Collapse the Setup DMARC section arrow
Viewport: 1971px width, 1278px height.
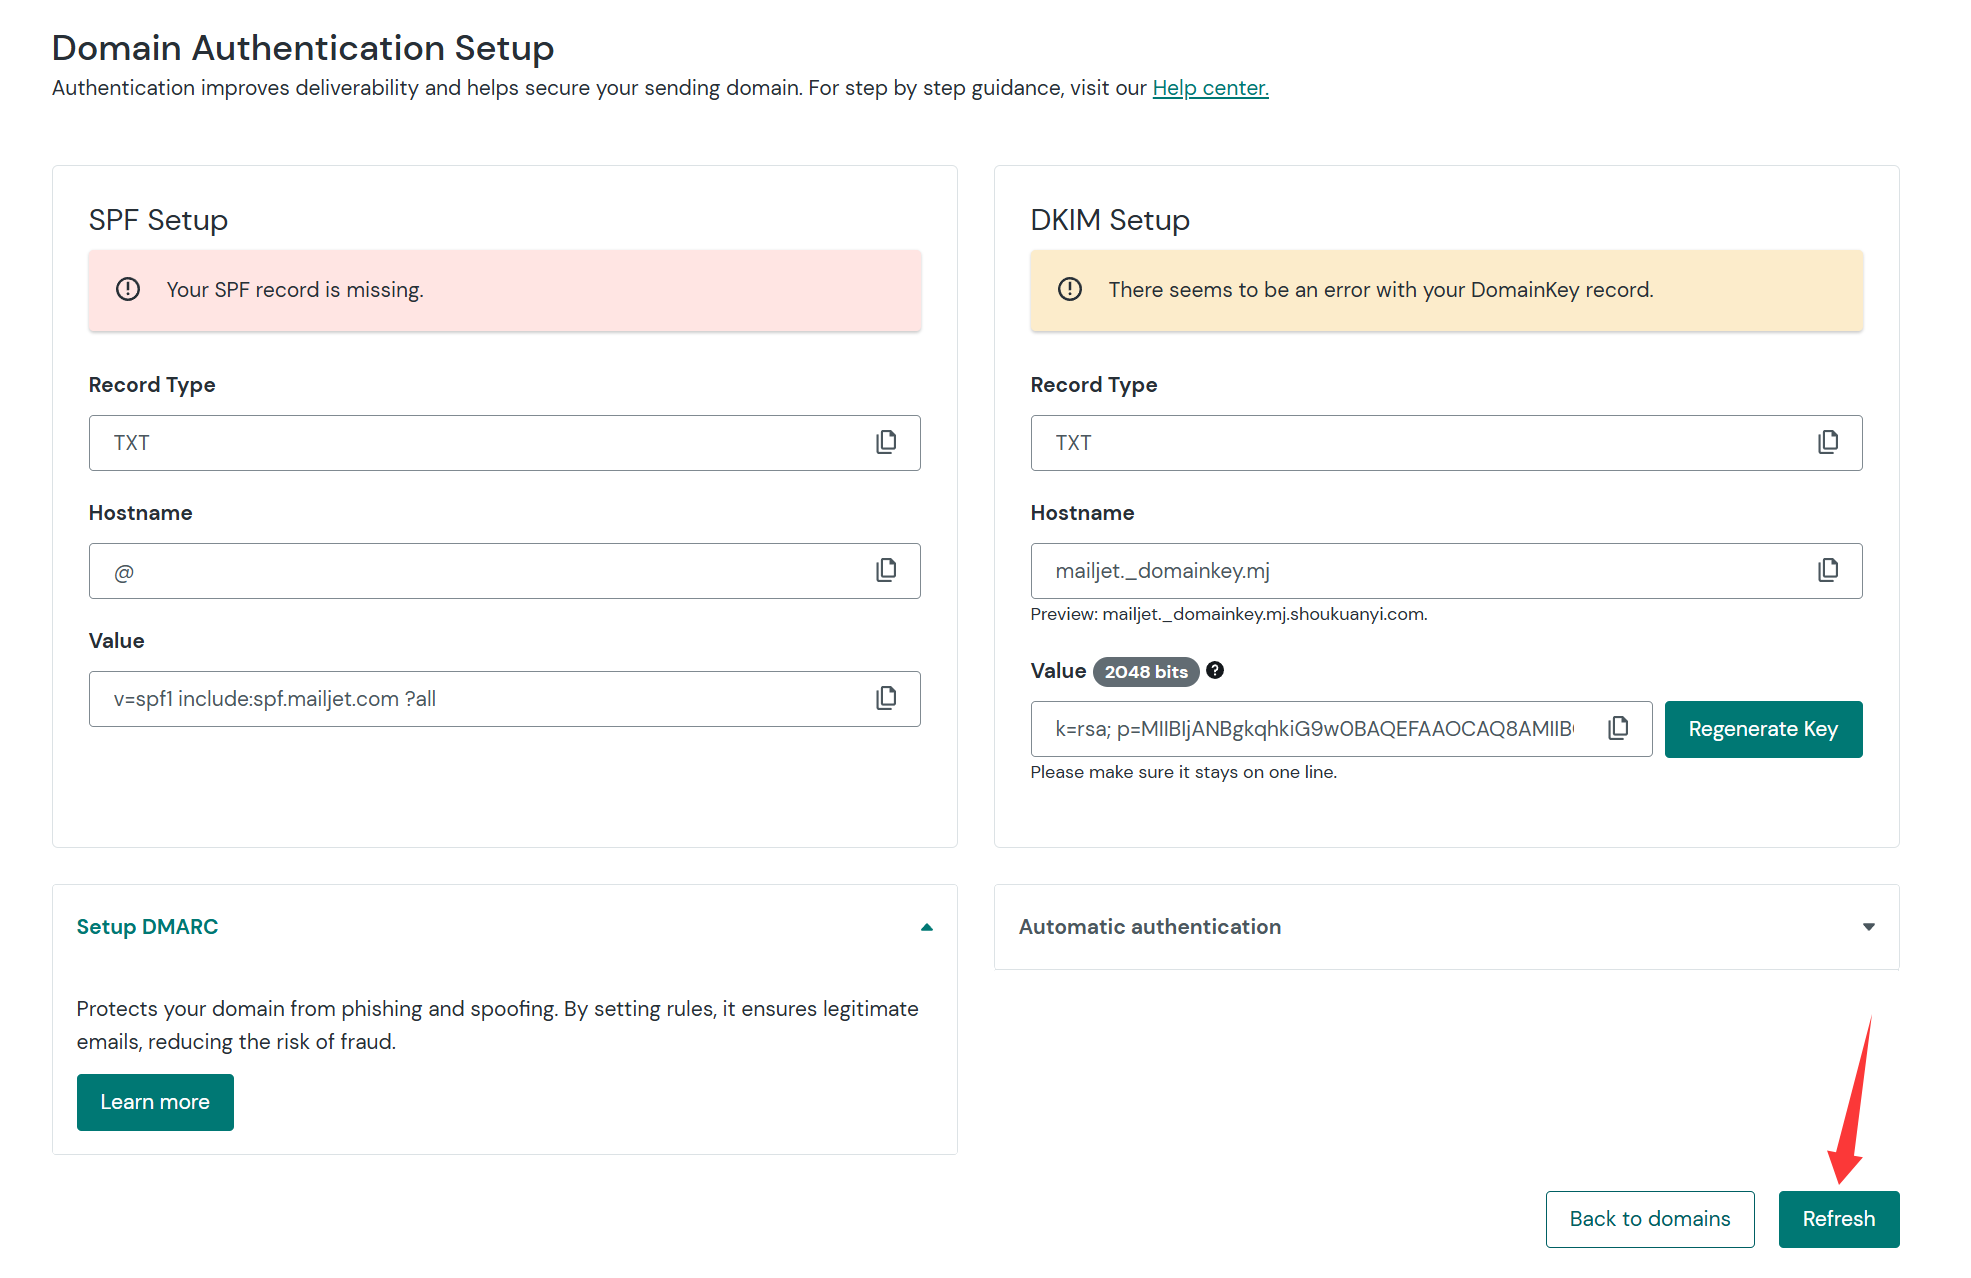(x=926, y=927)
